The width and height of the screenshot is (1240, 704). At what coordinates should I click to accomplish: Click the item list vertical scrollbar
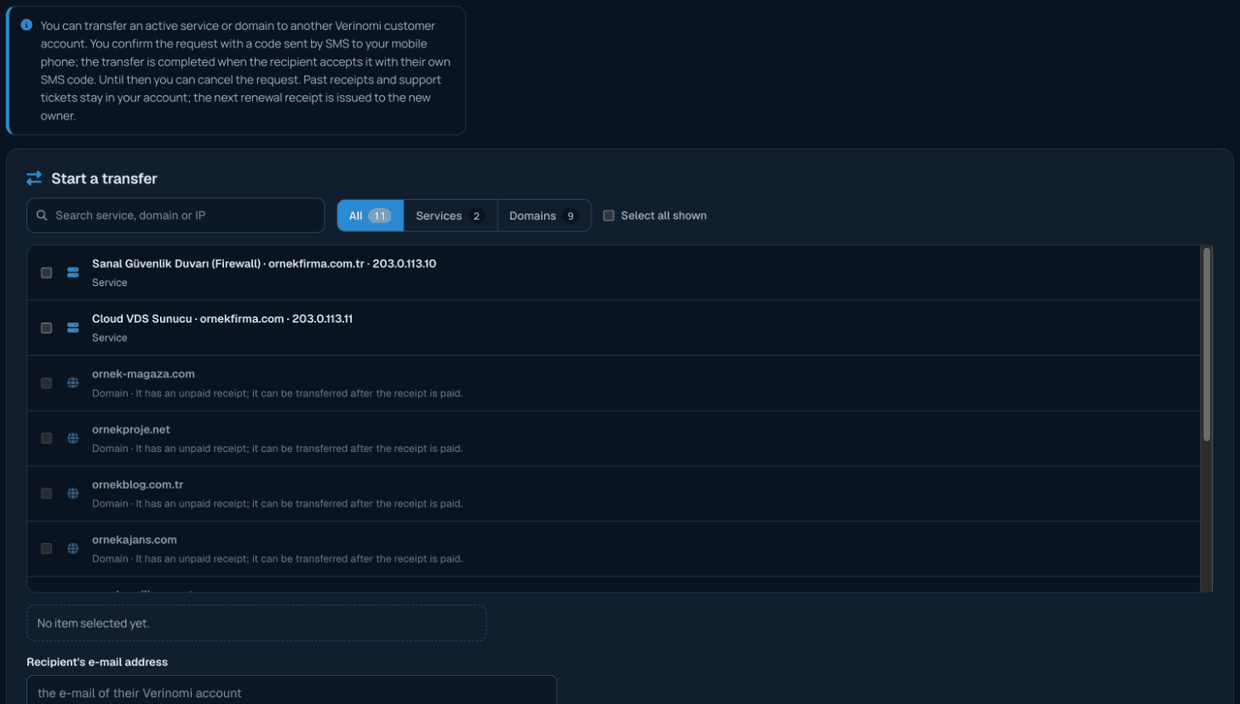(x=1207, y=344)
